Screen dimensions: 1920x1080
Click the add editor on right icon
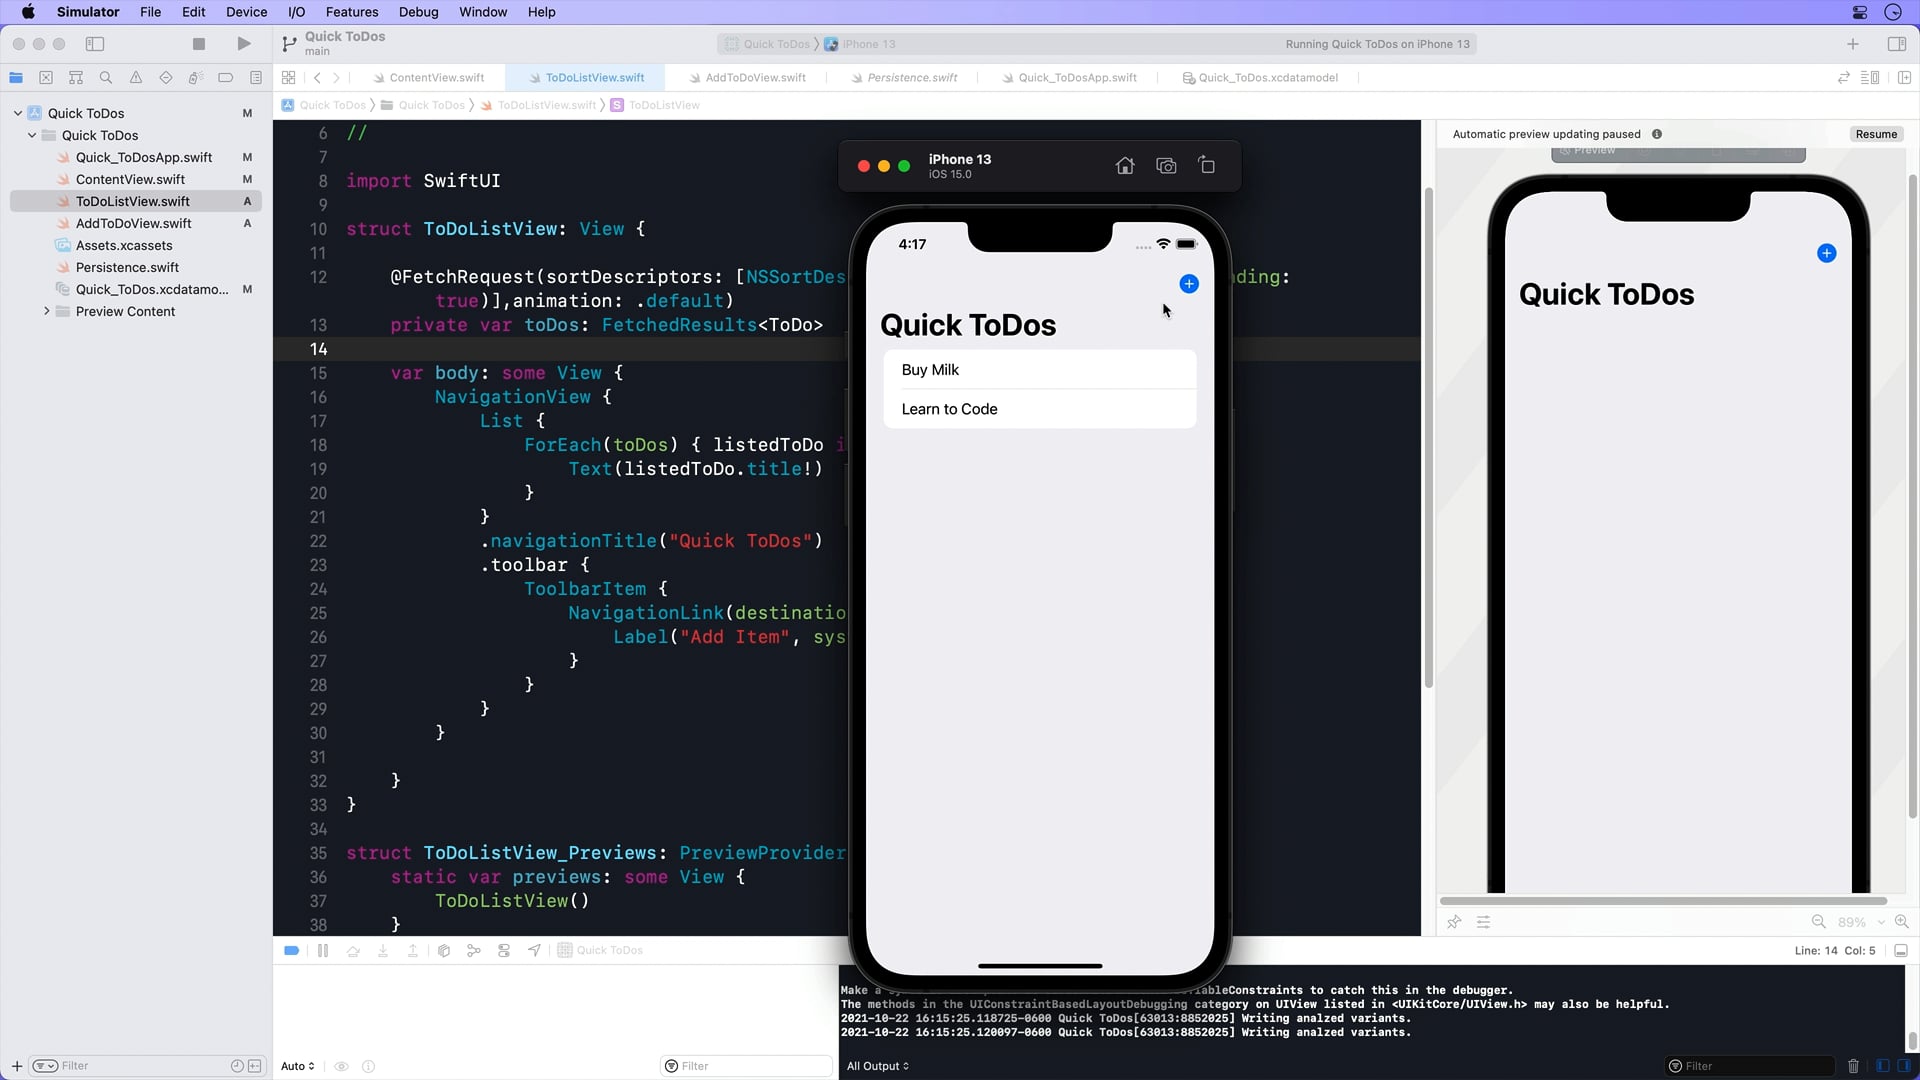(1904, 78)
